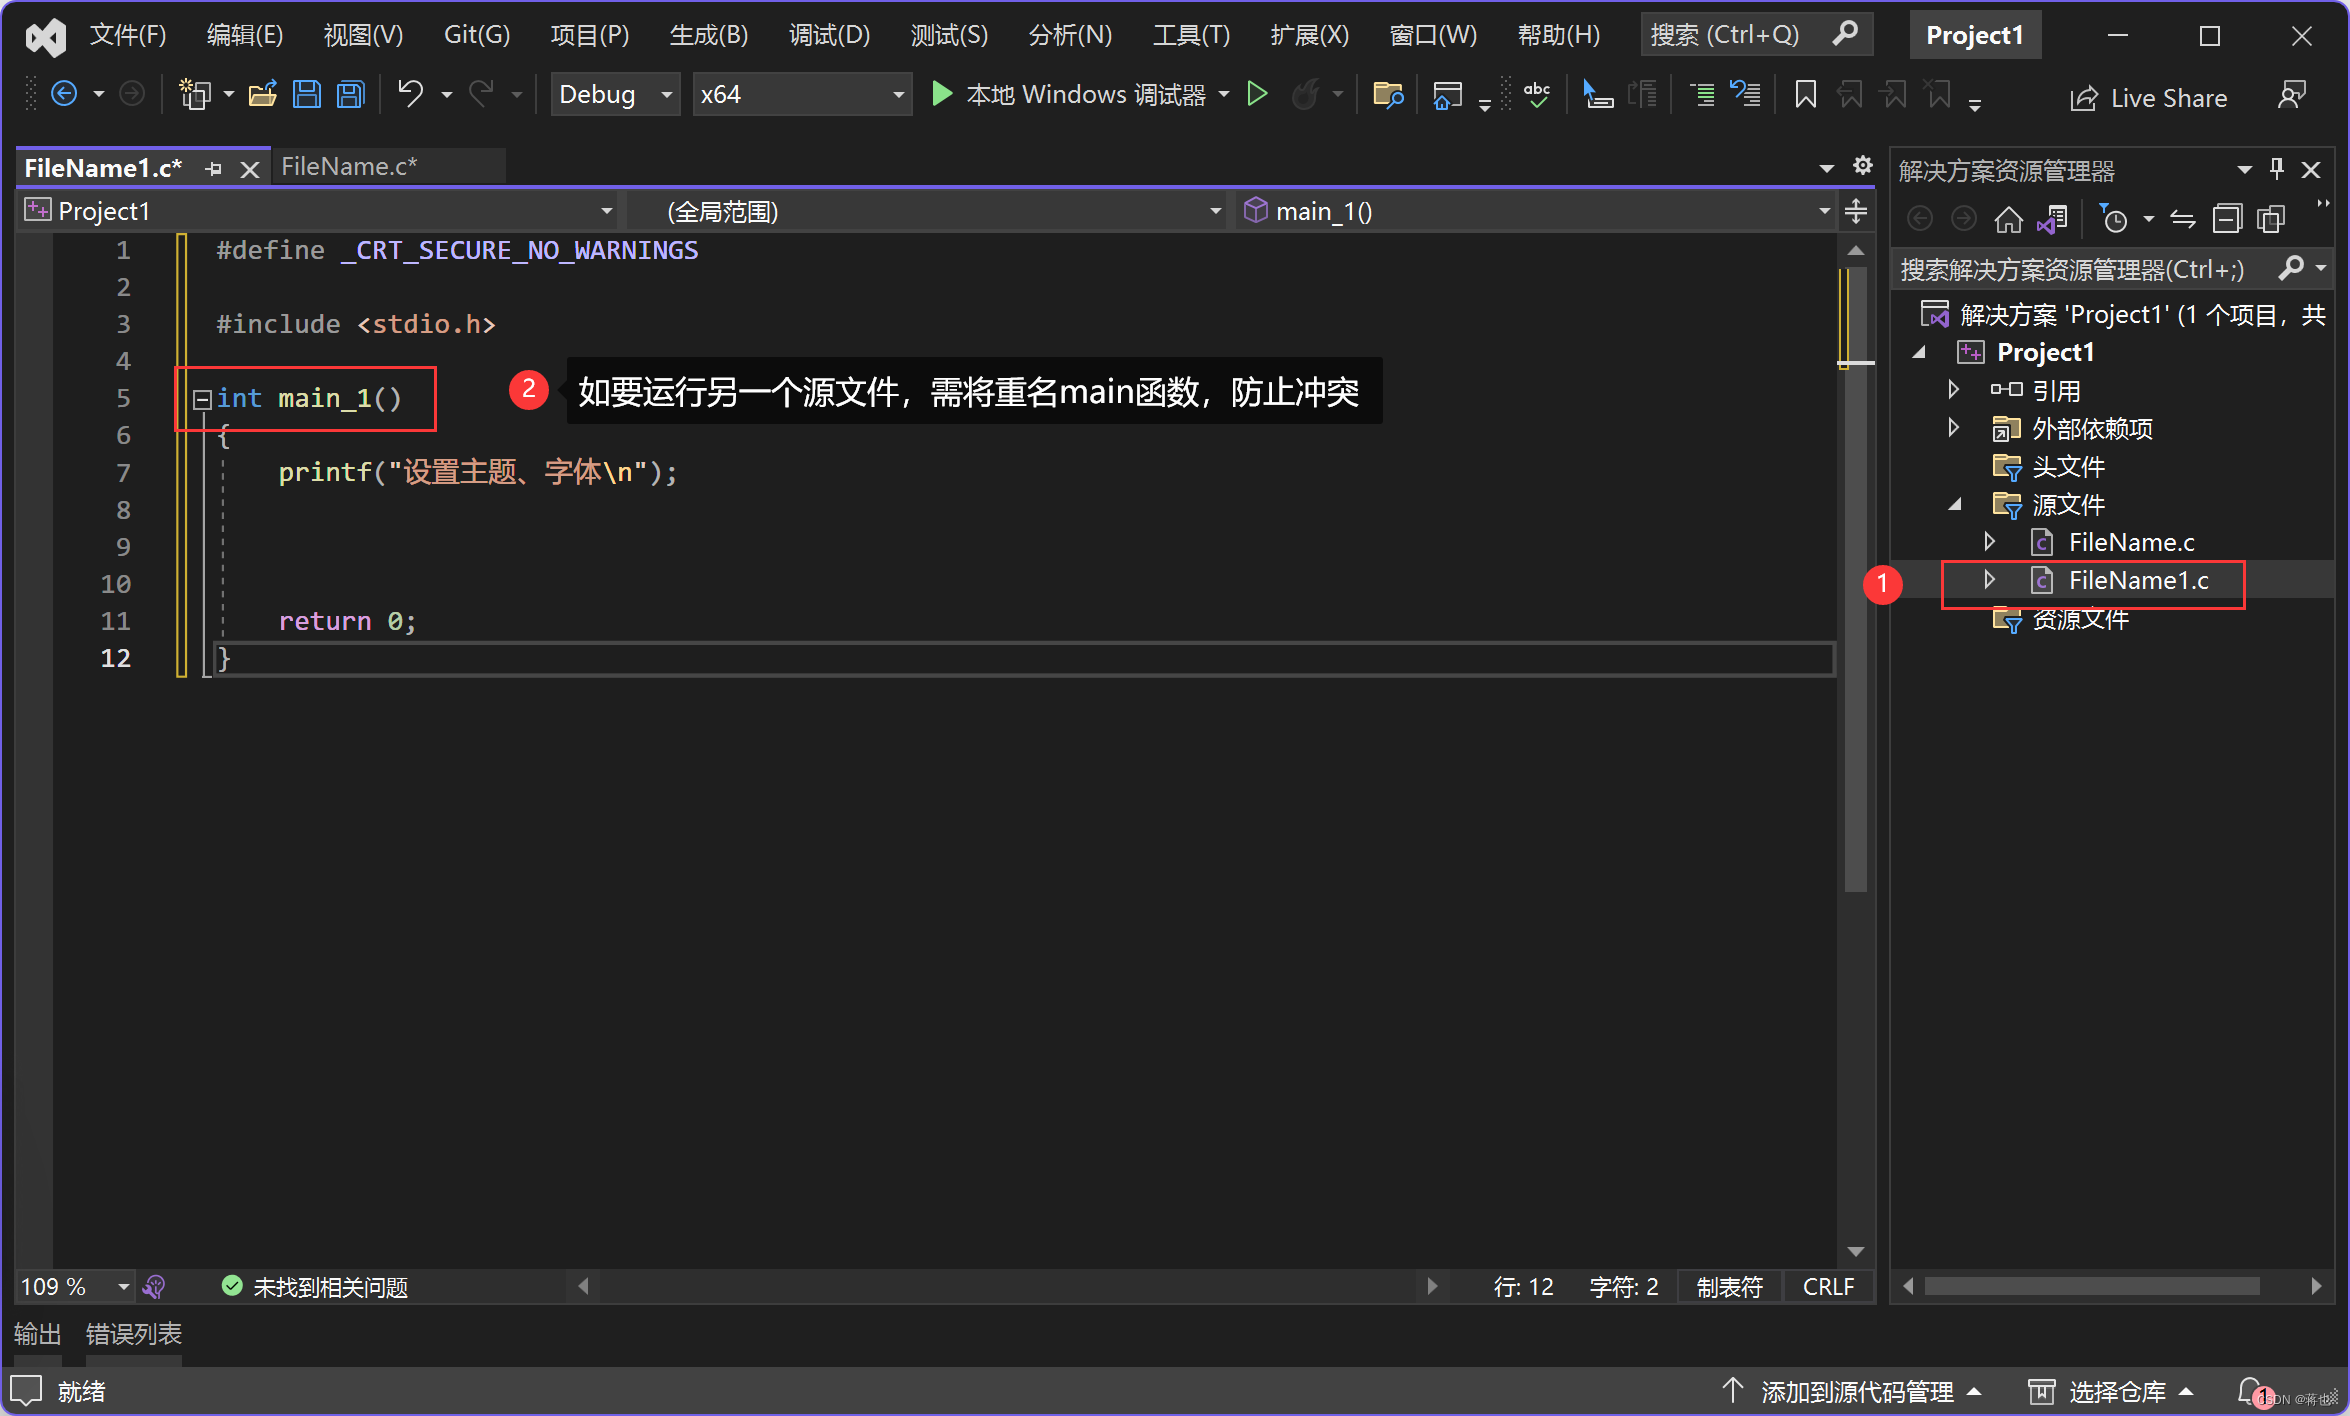Show all files icon in Solution Explorer
The width and height of the screenshot is (2350, 1416).
click(x=2271, y=219)
